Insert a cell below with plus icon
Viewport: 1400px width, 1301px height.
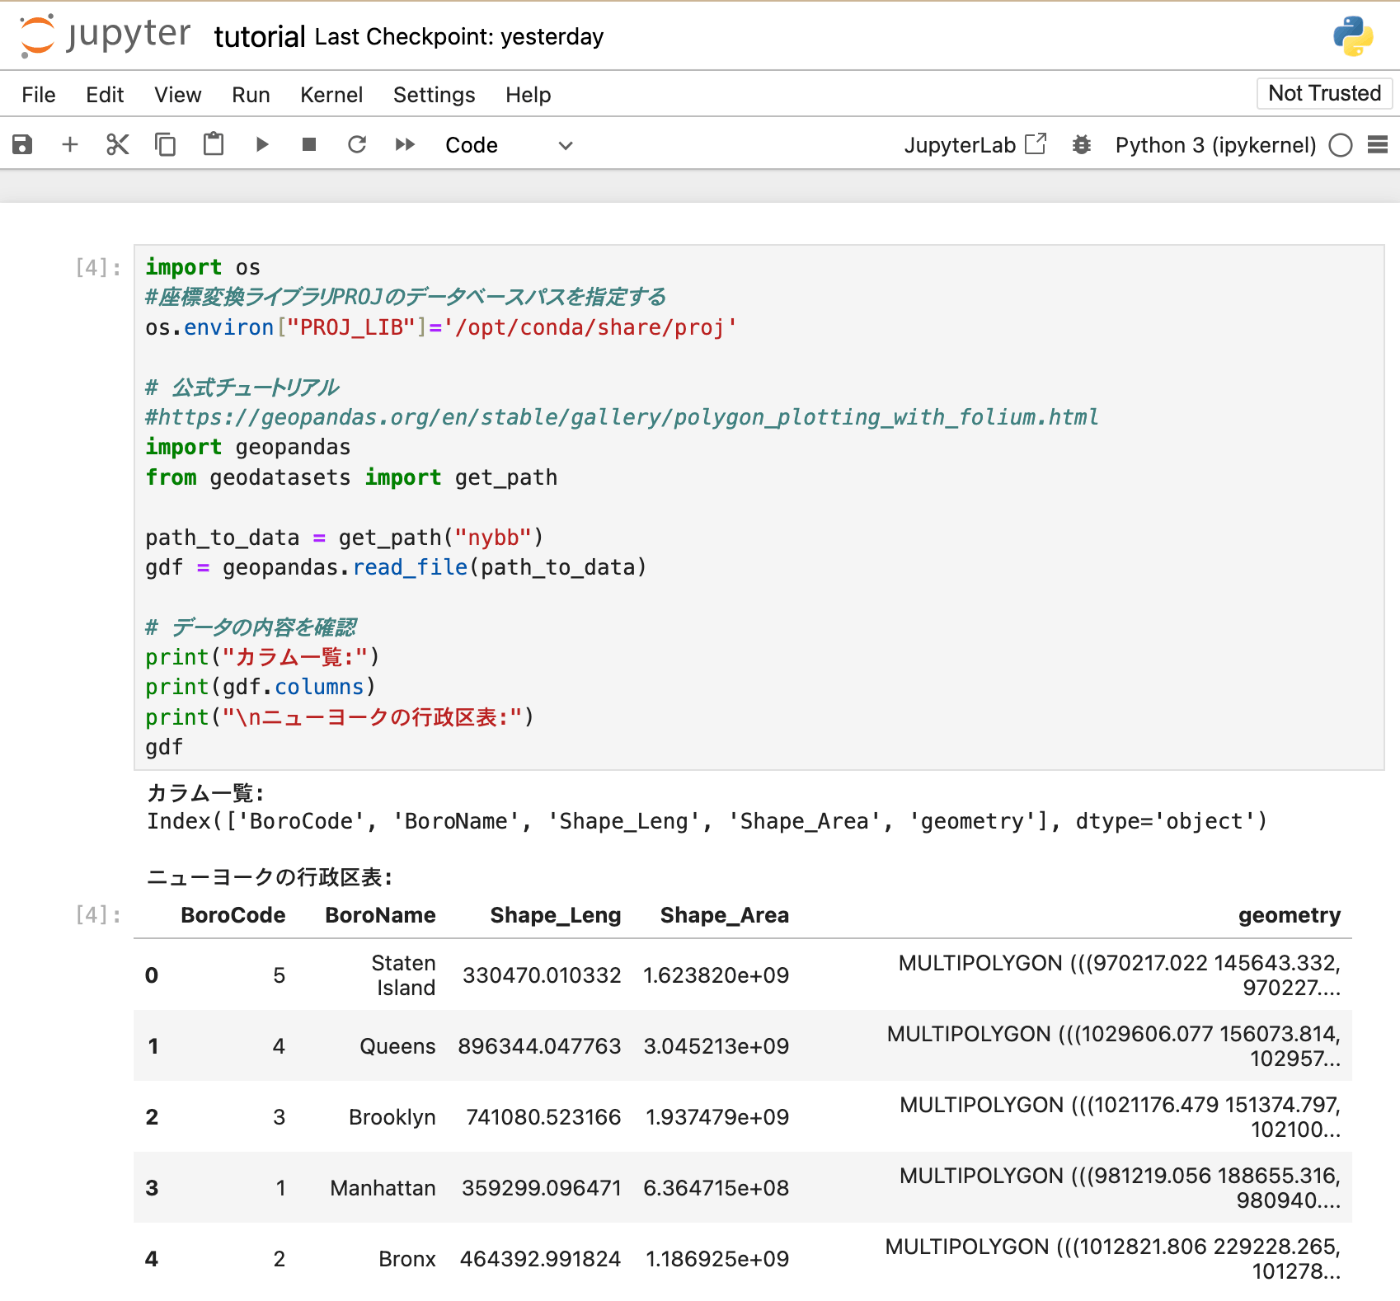70,145
